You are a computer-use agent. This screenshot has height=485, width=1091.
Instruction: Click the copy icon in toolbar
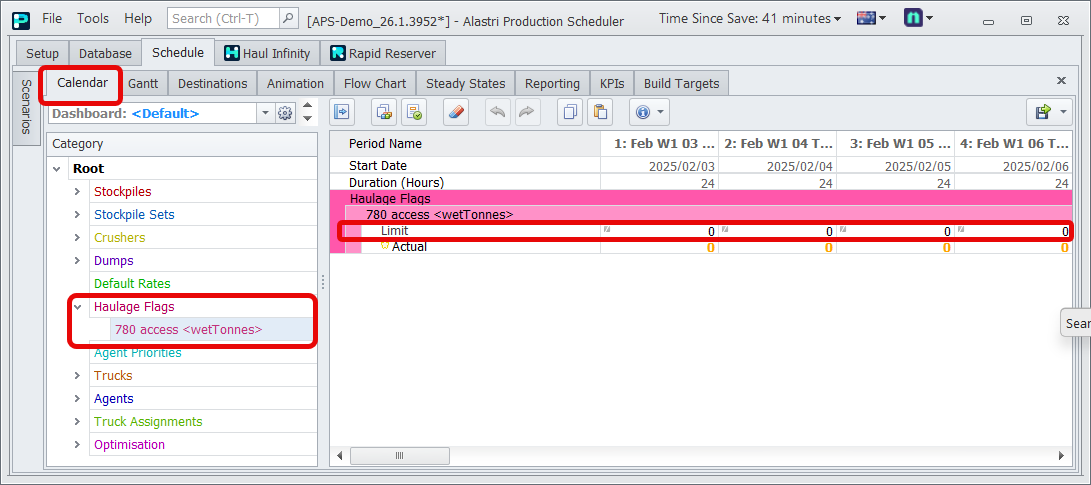point(569,113)
